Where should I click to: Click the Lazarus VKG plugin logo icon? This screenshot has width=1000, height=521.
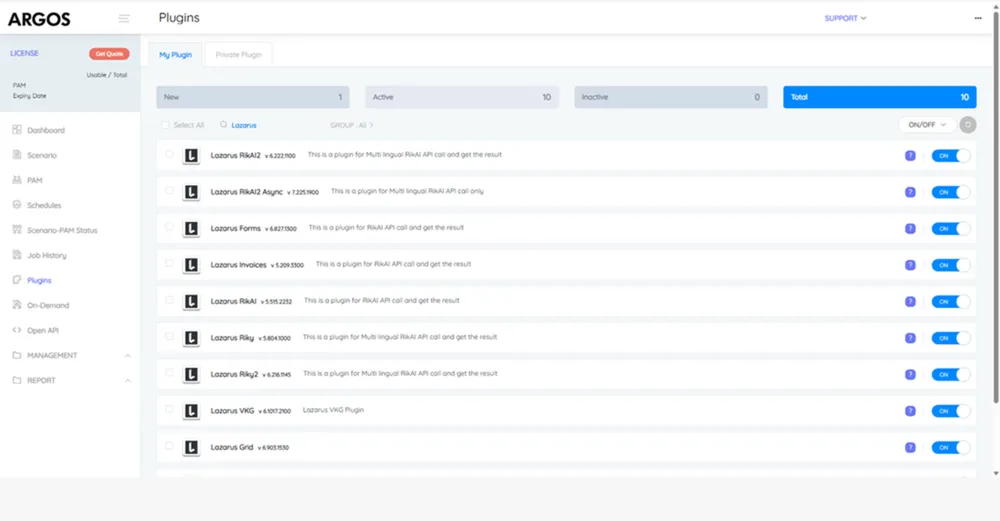click(x=191, y=410)
